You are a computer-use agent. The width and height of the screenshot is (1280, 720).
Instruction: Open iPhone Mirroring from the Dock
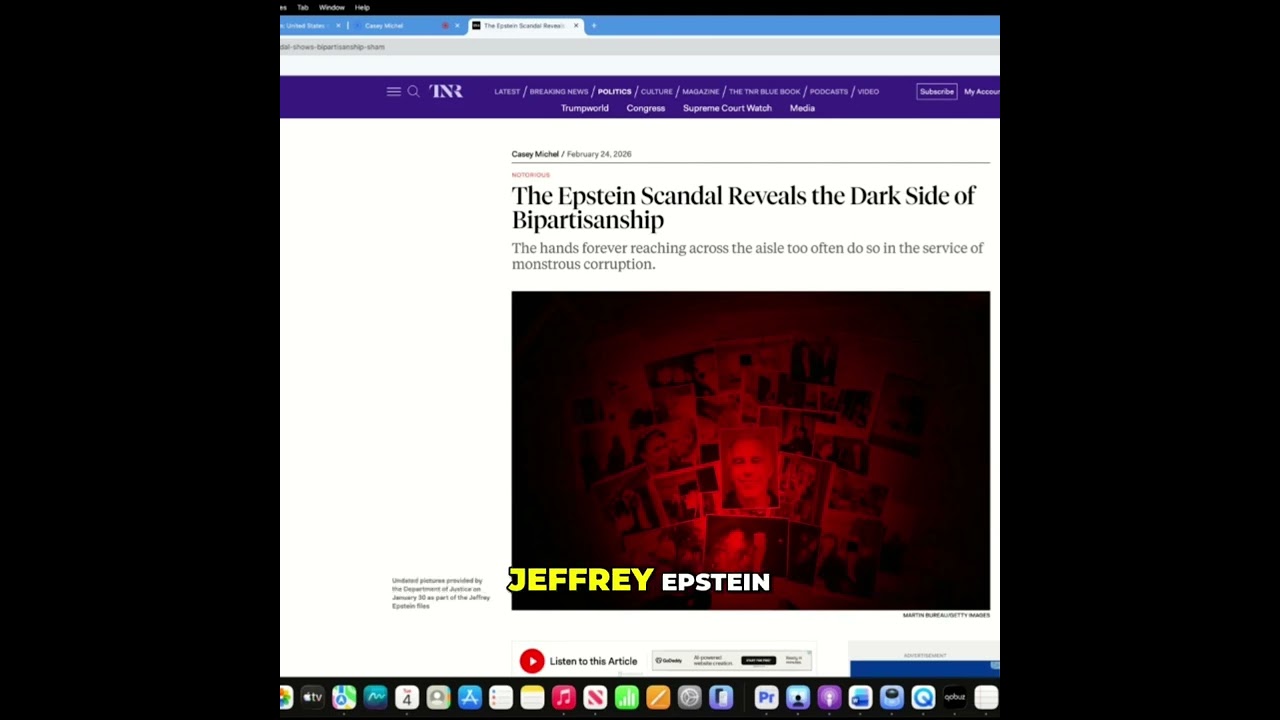pos(721,697)
